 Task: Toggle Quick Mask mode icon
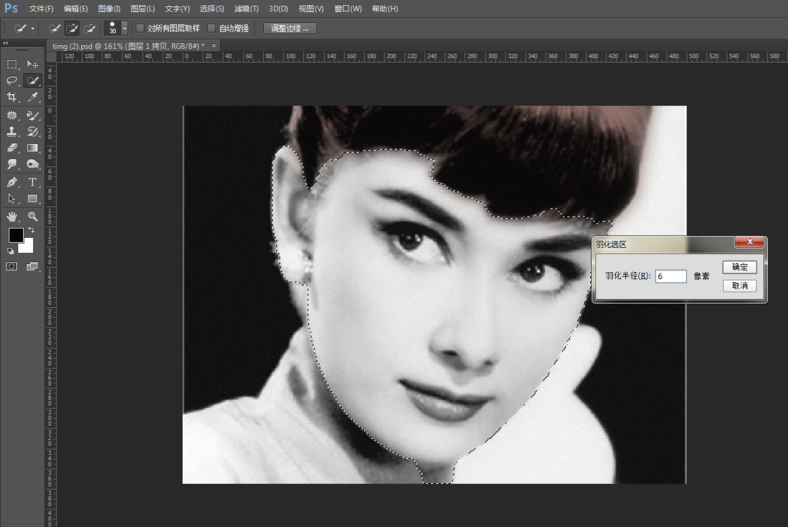pos(12,267)
